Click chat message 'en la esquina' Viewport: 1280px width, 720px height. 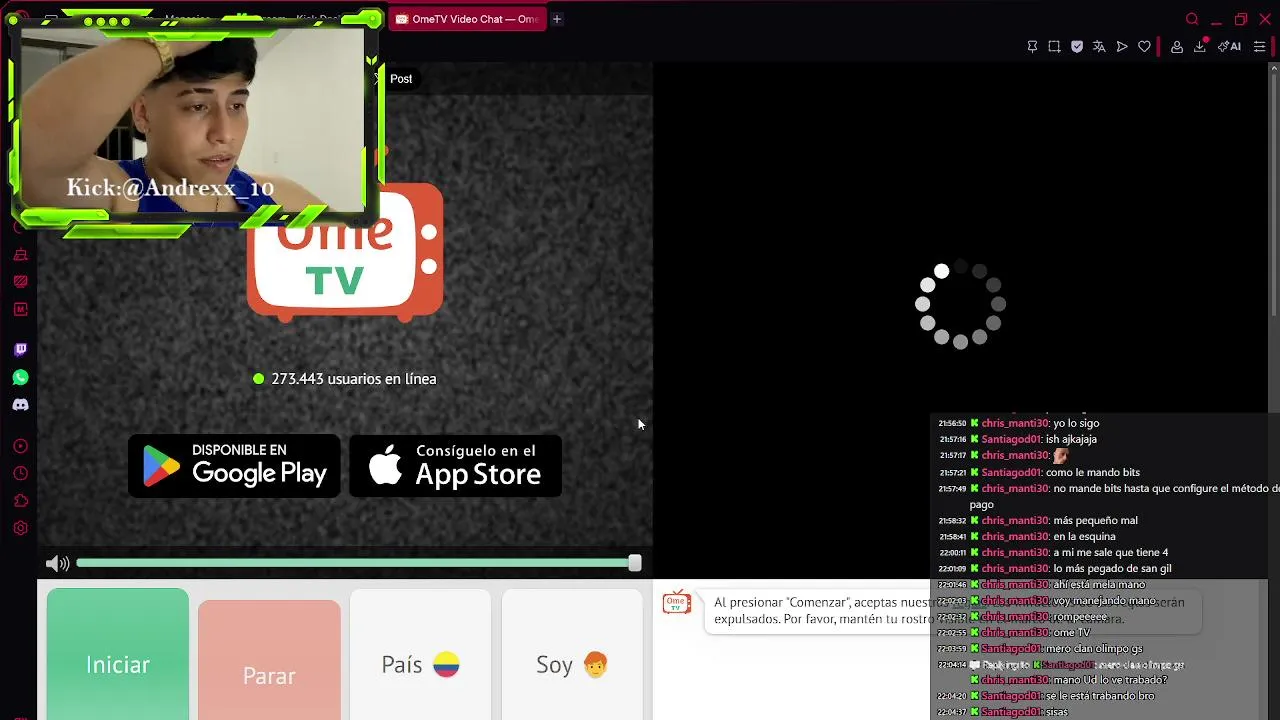tap(1084, 536)
